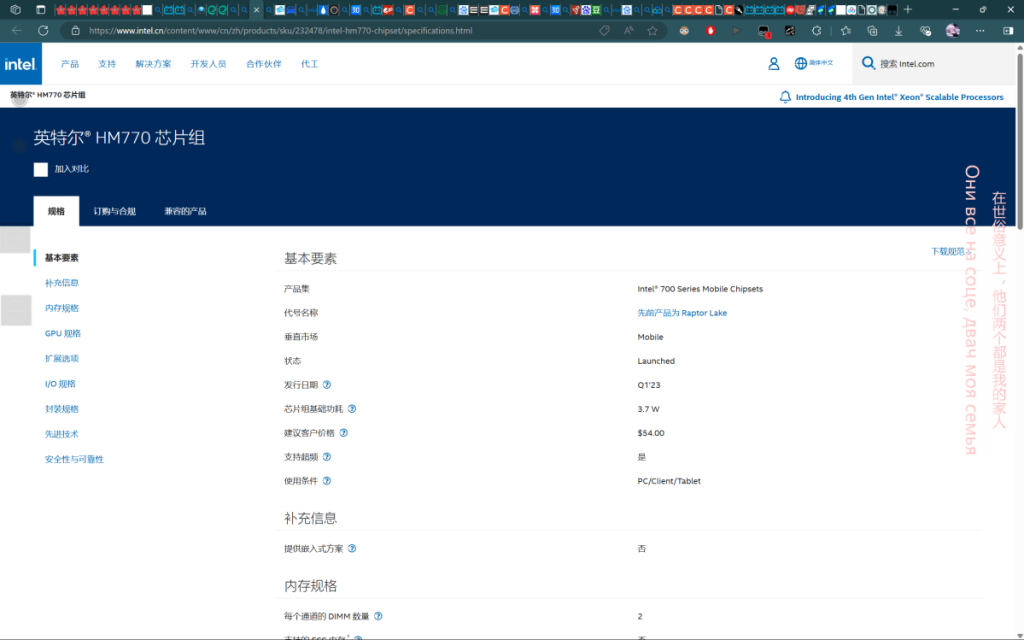The width and height of the screenshot is (1024, 640).
Task: Click the globe language selector icon
Action: [x=801, y=63]
